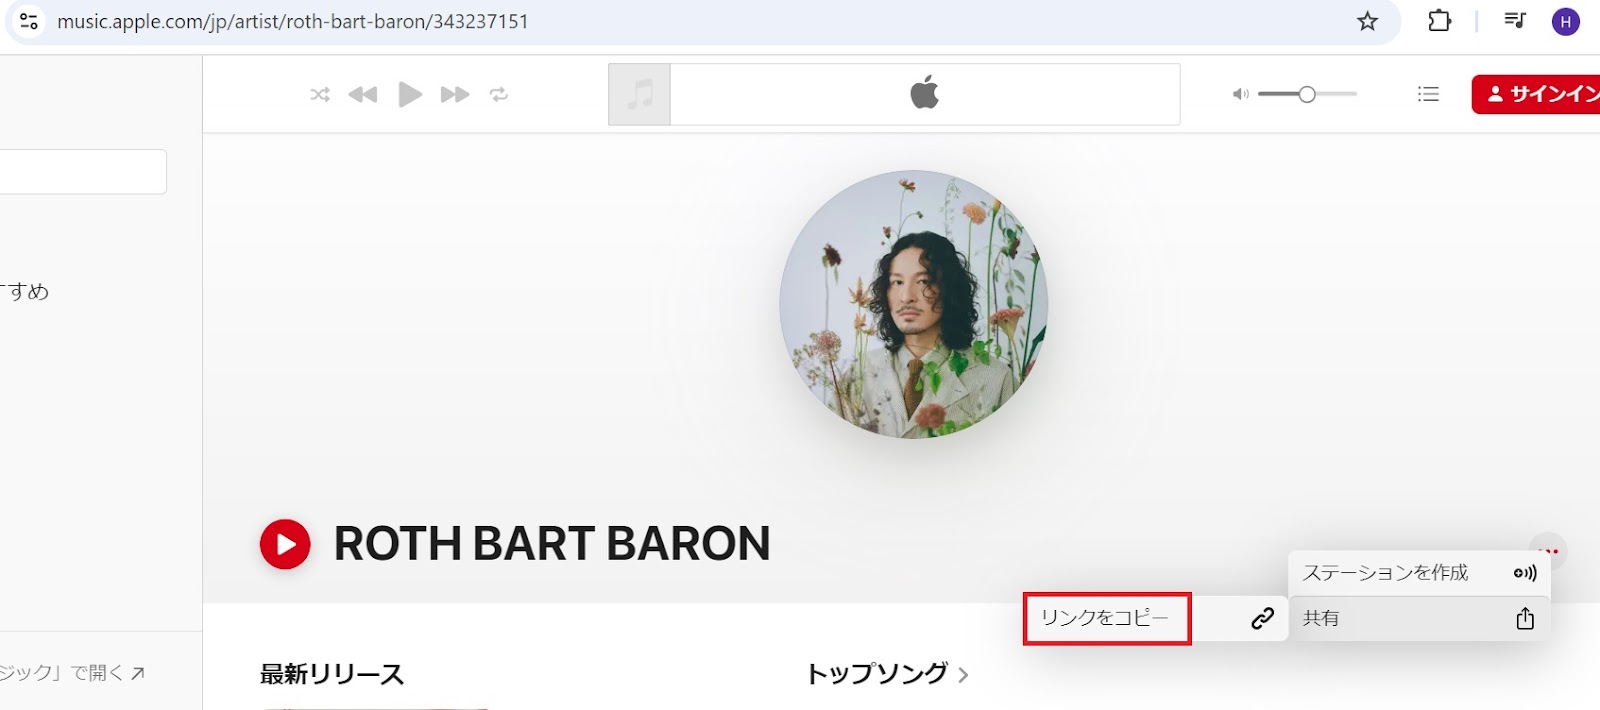The width and height of the screenshot is (1600, 710).
Task: Mute using the speaker icon
Action: [x=1240, y=94]
